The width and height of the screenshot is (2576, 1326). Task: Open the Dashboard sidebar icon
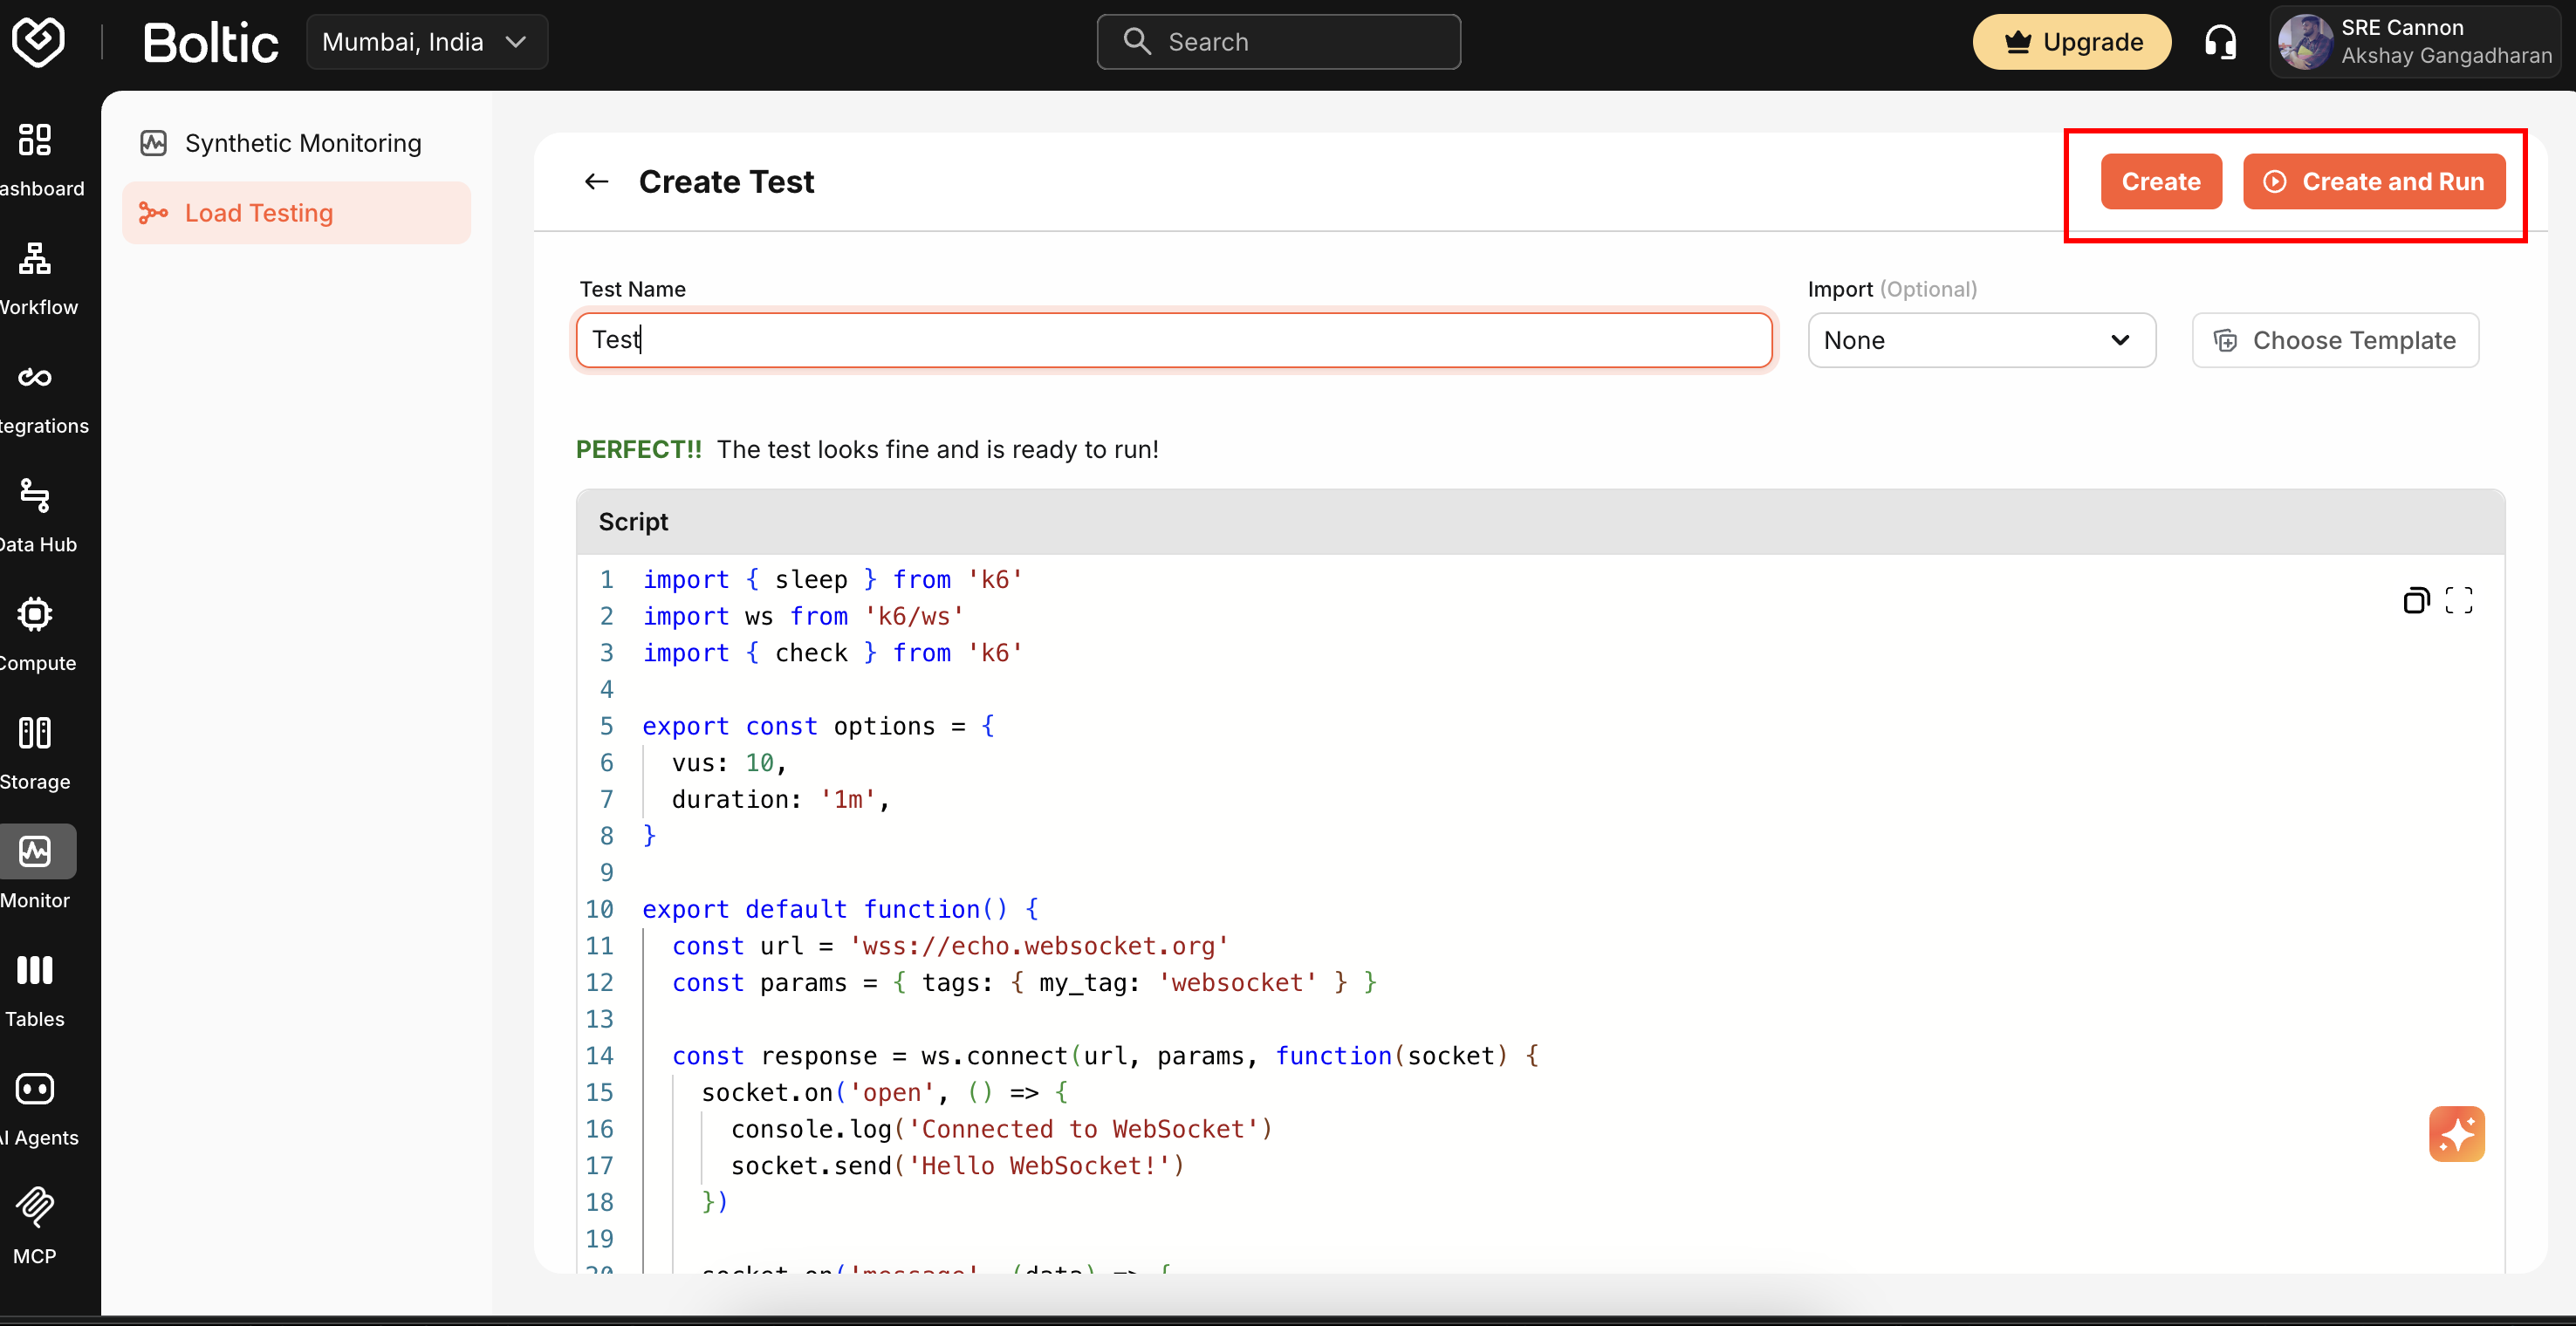coord(35,140)
